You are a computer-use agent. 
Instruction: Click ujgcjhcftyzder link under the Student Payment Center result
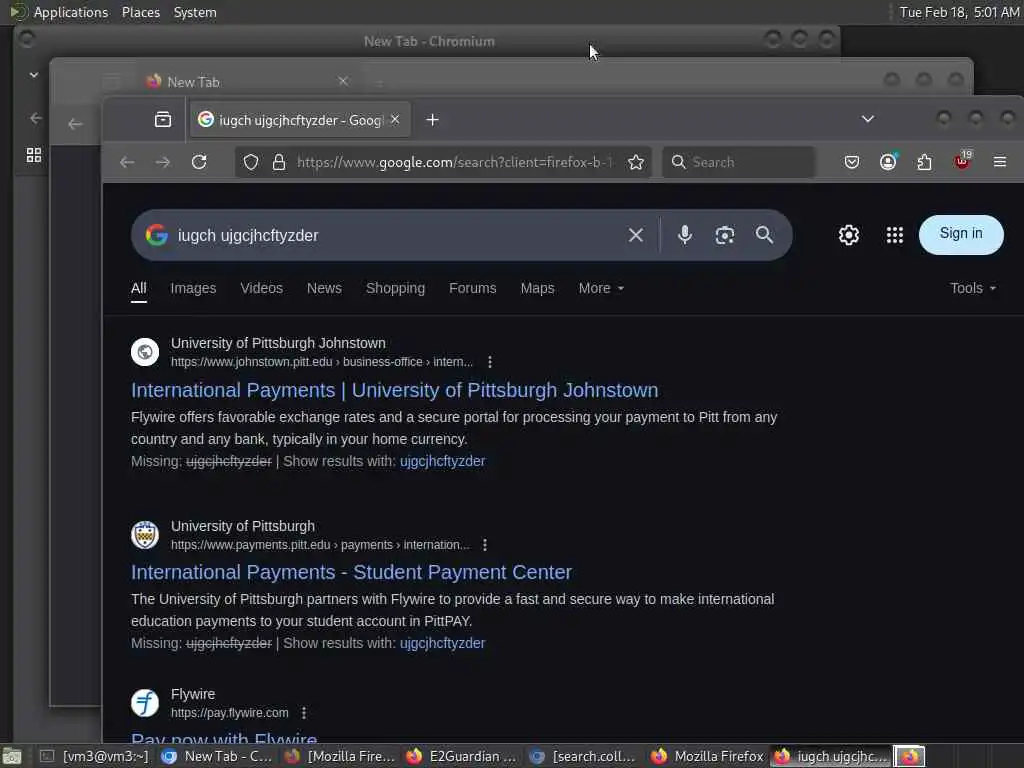pyautogui.click(x=443, y=643)
